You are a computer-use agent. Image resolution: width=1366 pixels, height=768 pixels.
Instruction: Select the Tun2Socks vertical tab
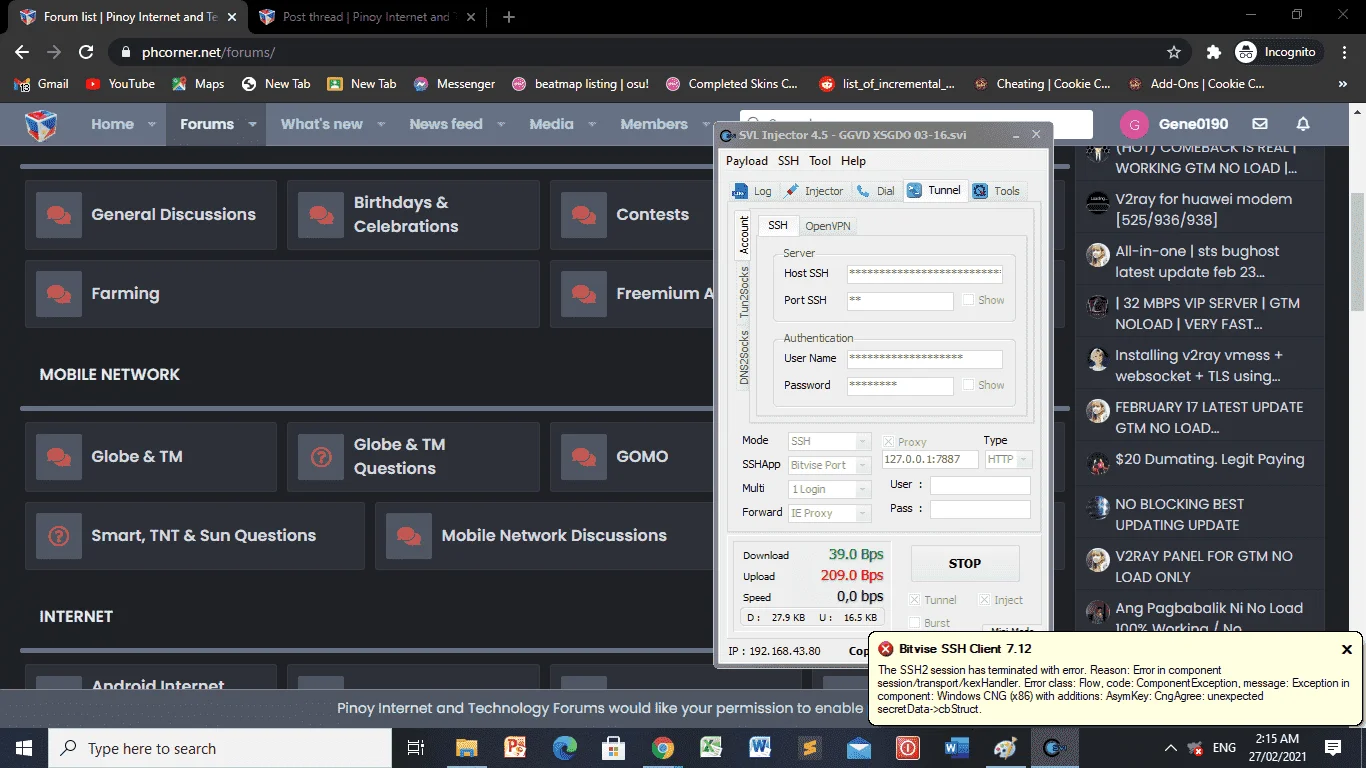pyautogui.click(x=744, y=293)
